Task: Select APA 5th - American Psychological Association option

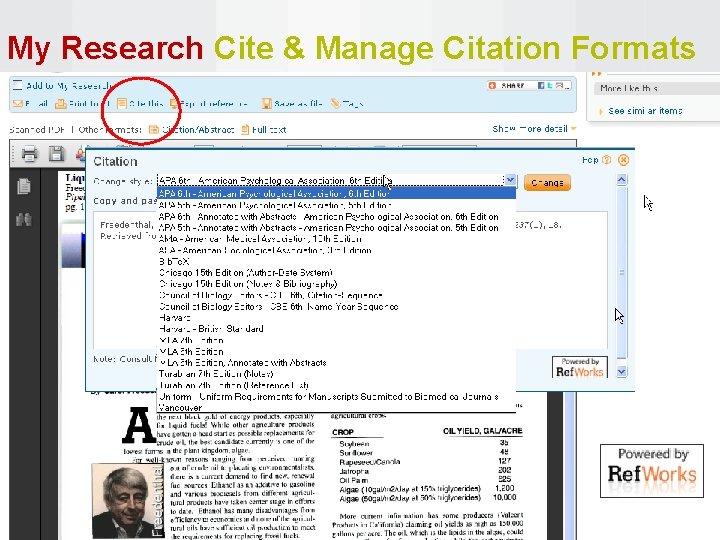Action: click(x=336, y=205)
